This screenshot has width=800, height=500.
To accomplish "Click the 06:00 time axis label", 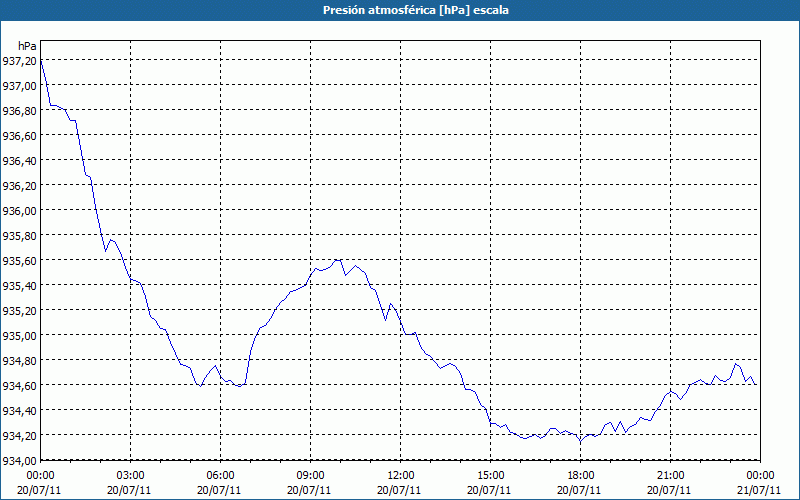I will pos(221,476).
